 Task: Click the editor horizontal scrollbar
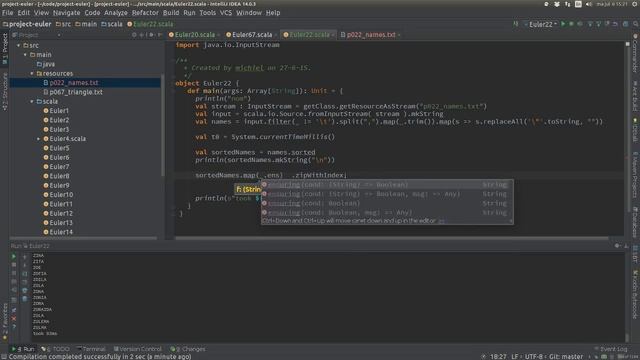[x=392, y=238]
